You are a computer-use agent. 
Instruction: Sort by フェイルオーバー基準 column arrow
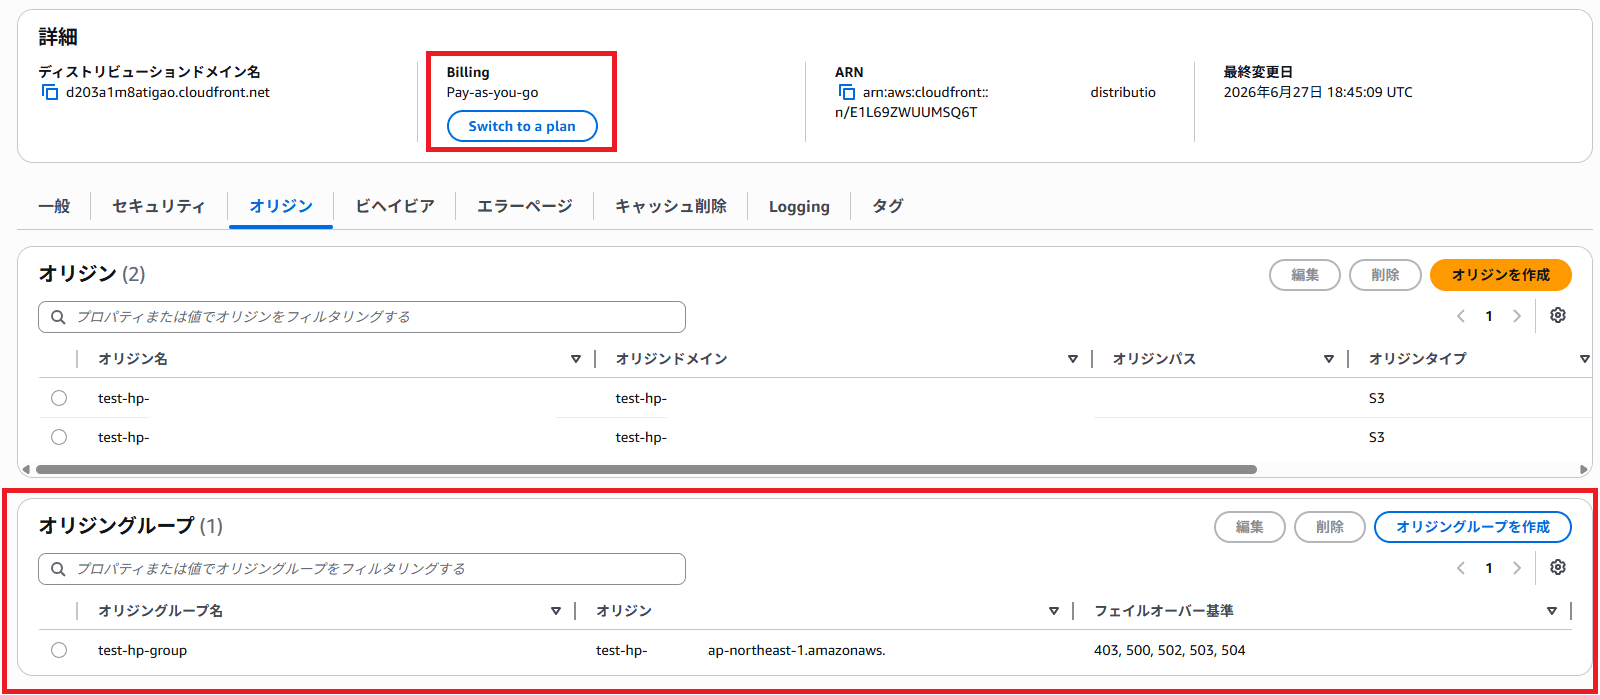1552,611
